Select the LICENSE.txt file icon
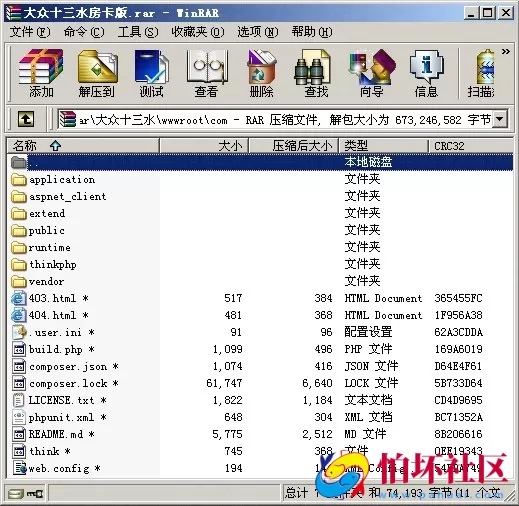 pyautogui.click(x=19, y=400)
